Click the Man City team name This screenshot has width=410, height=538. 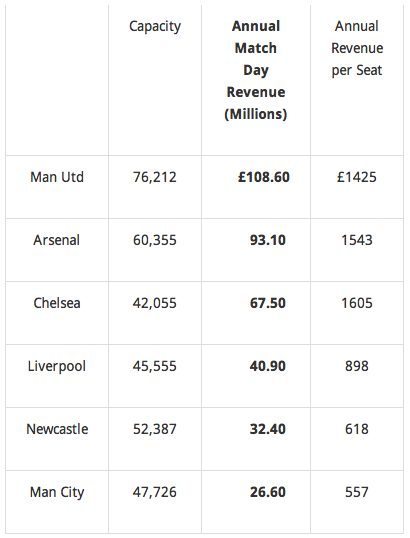click(x=57, y=492)
